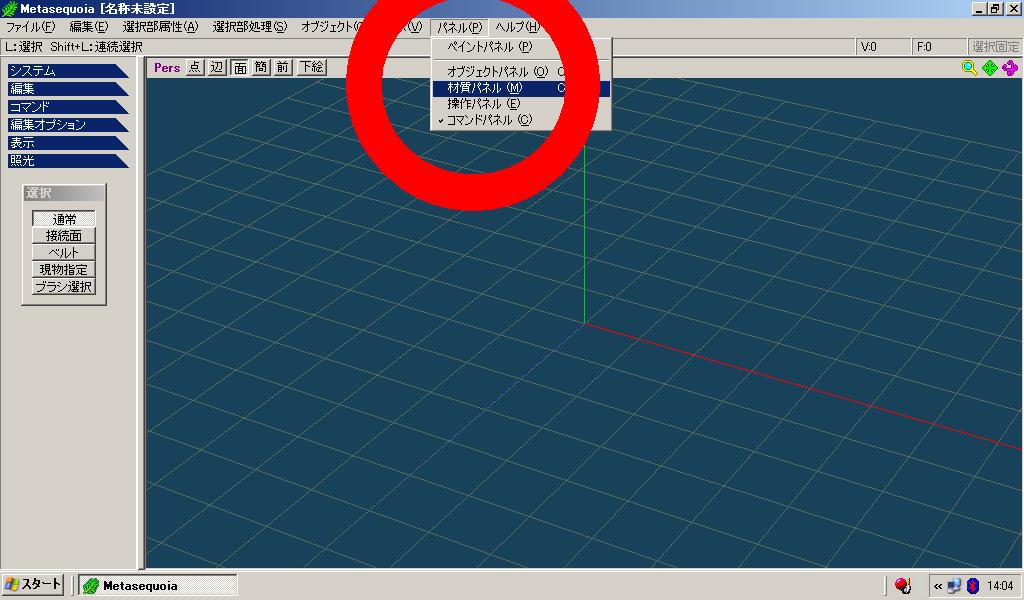Open the オブジェクト menu
The height and width of the screenshot is (600, 1024).
[330, 27]
